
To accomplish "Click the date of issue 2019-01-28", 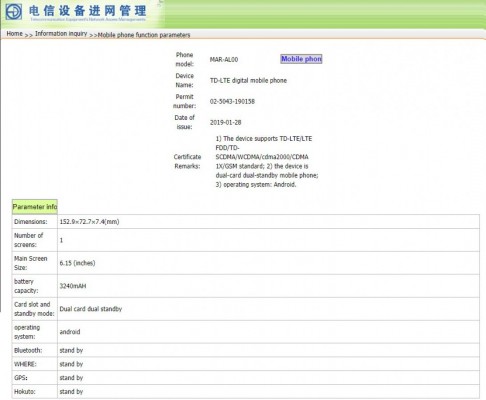I will (226, 122).
